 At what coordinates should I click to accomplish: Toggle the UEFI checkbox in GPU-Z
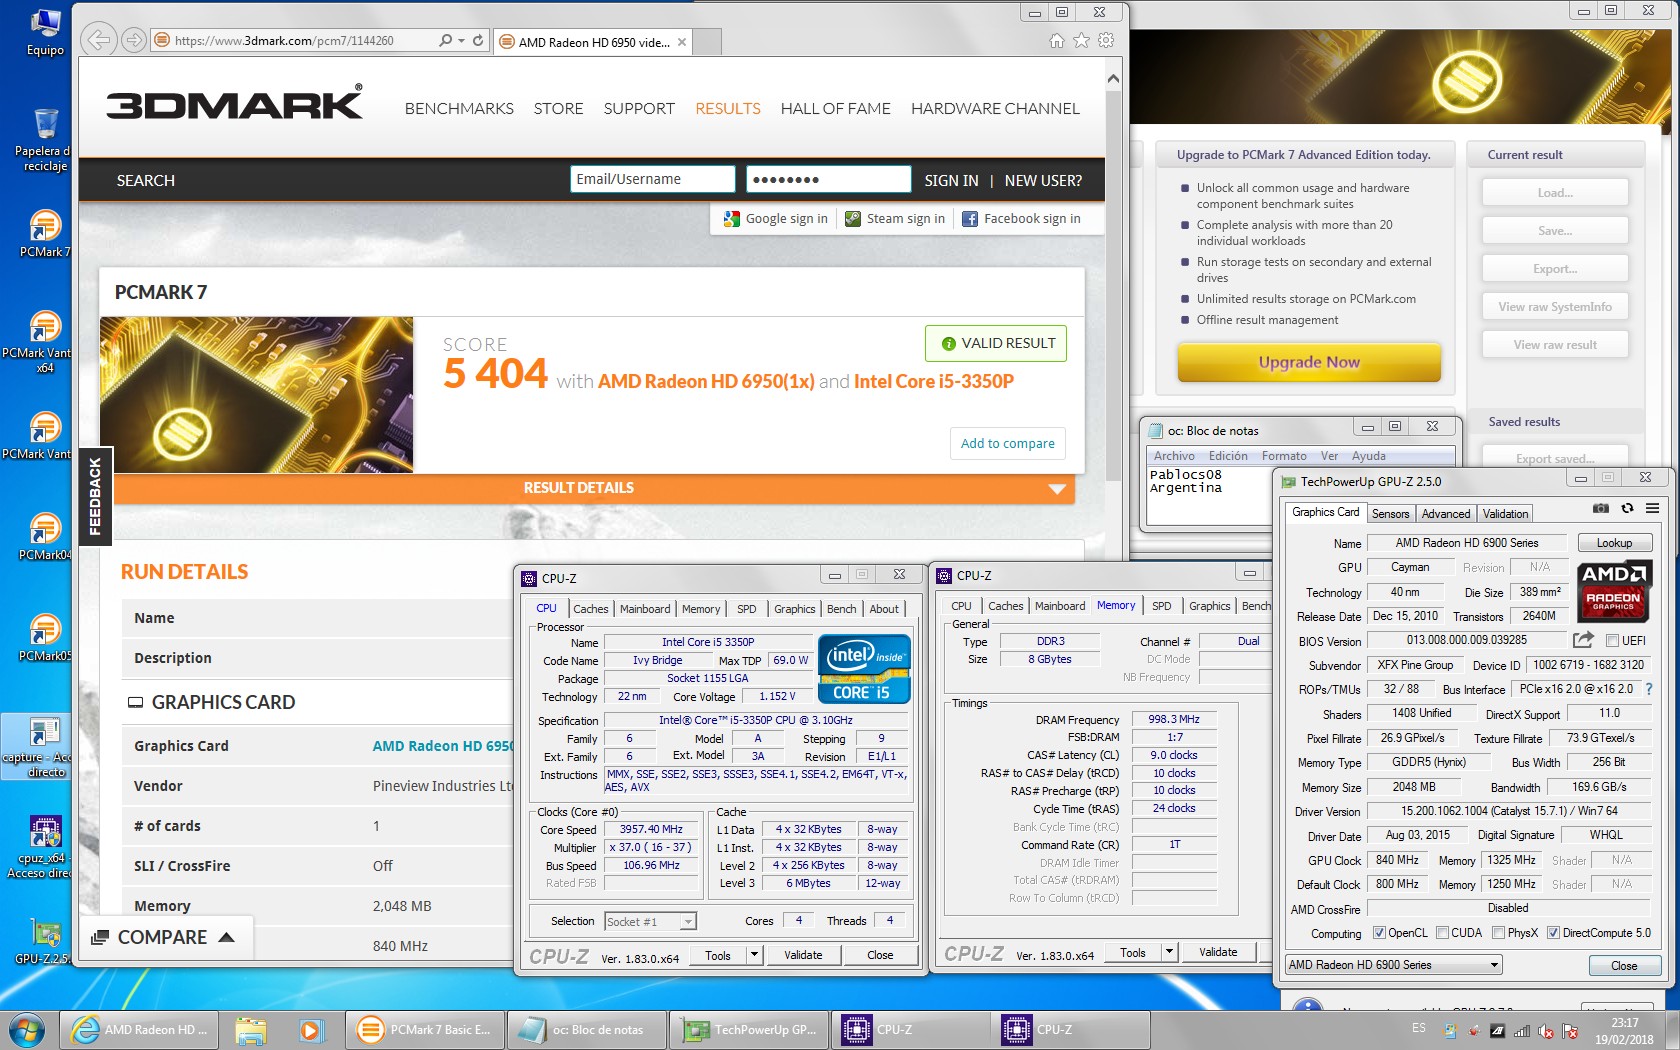tap(1612, 641)
